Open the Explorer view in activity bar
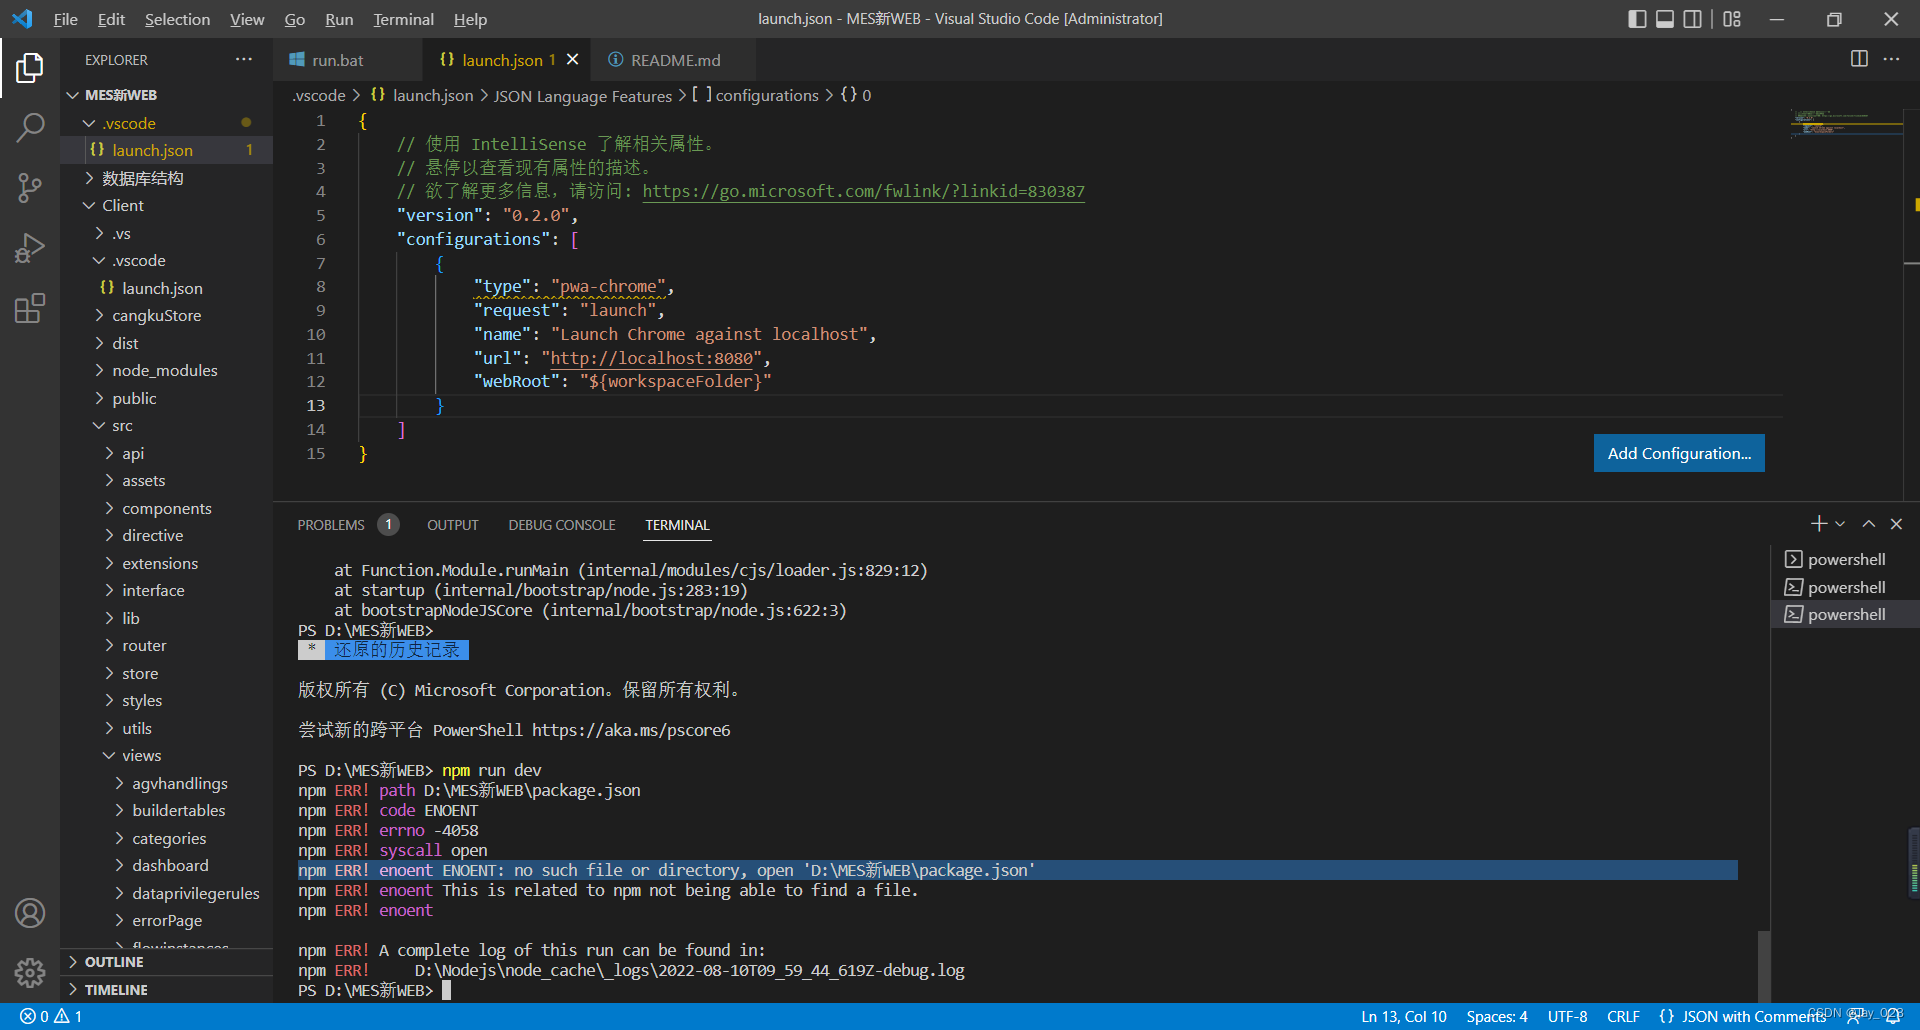1920x1030 pixels. [x=30, y=68]
